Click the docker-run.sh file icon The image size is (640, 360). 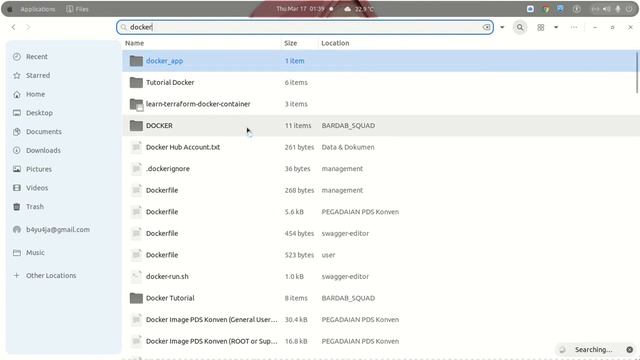[136, 276]
